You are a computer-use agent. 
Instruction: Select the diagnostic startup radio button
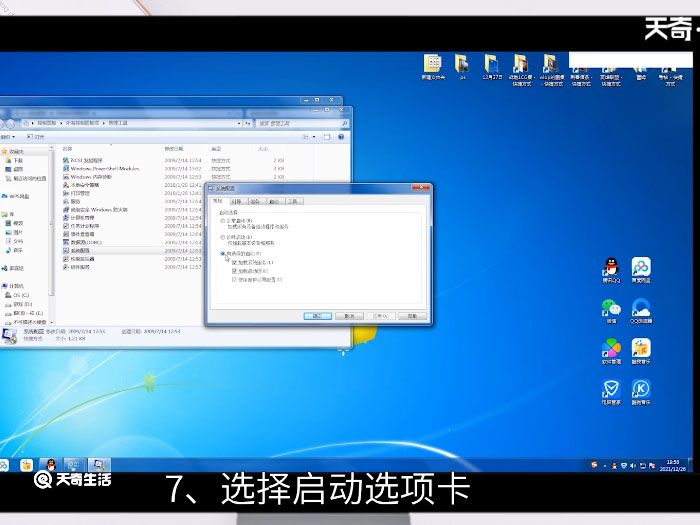pos(223,238)
